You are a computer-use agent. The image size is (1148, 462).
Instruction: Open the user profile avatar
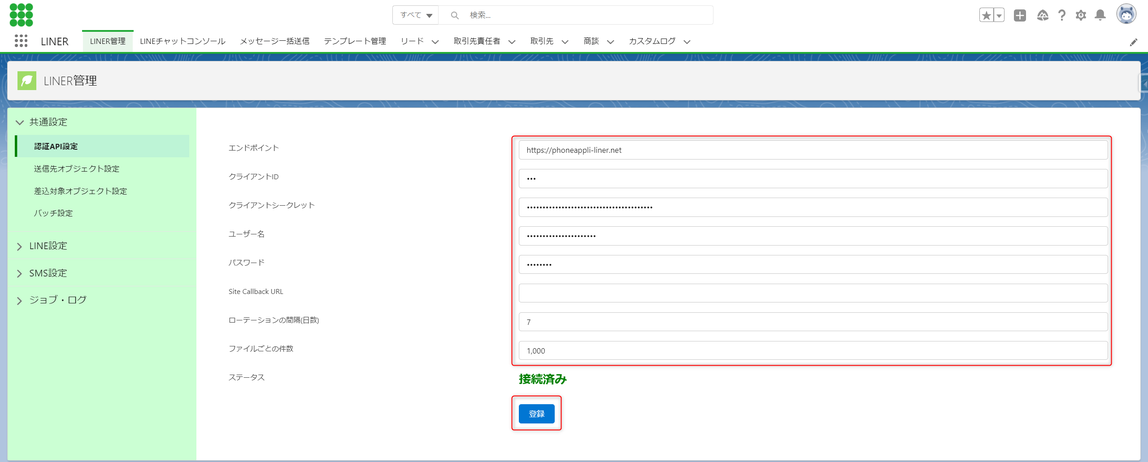pyautogui.click(x=1127, y=15)
